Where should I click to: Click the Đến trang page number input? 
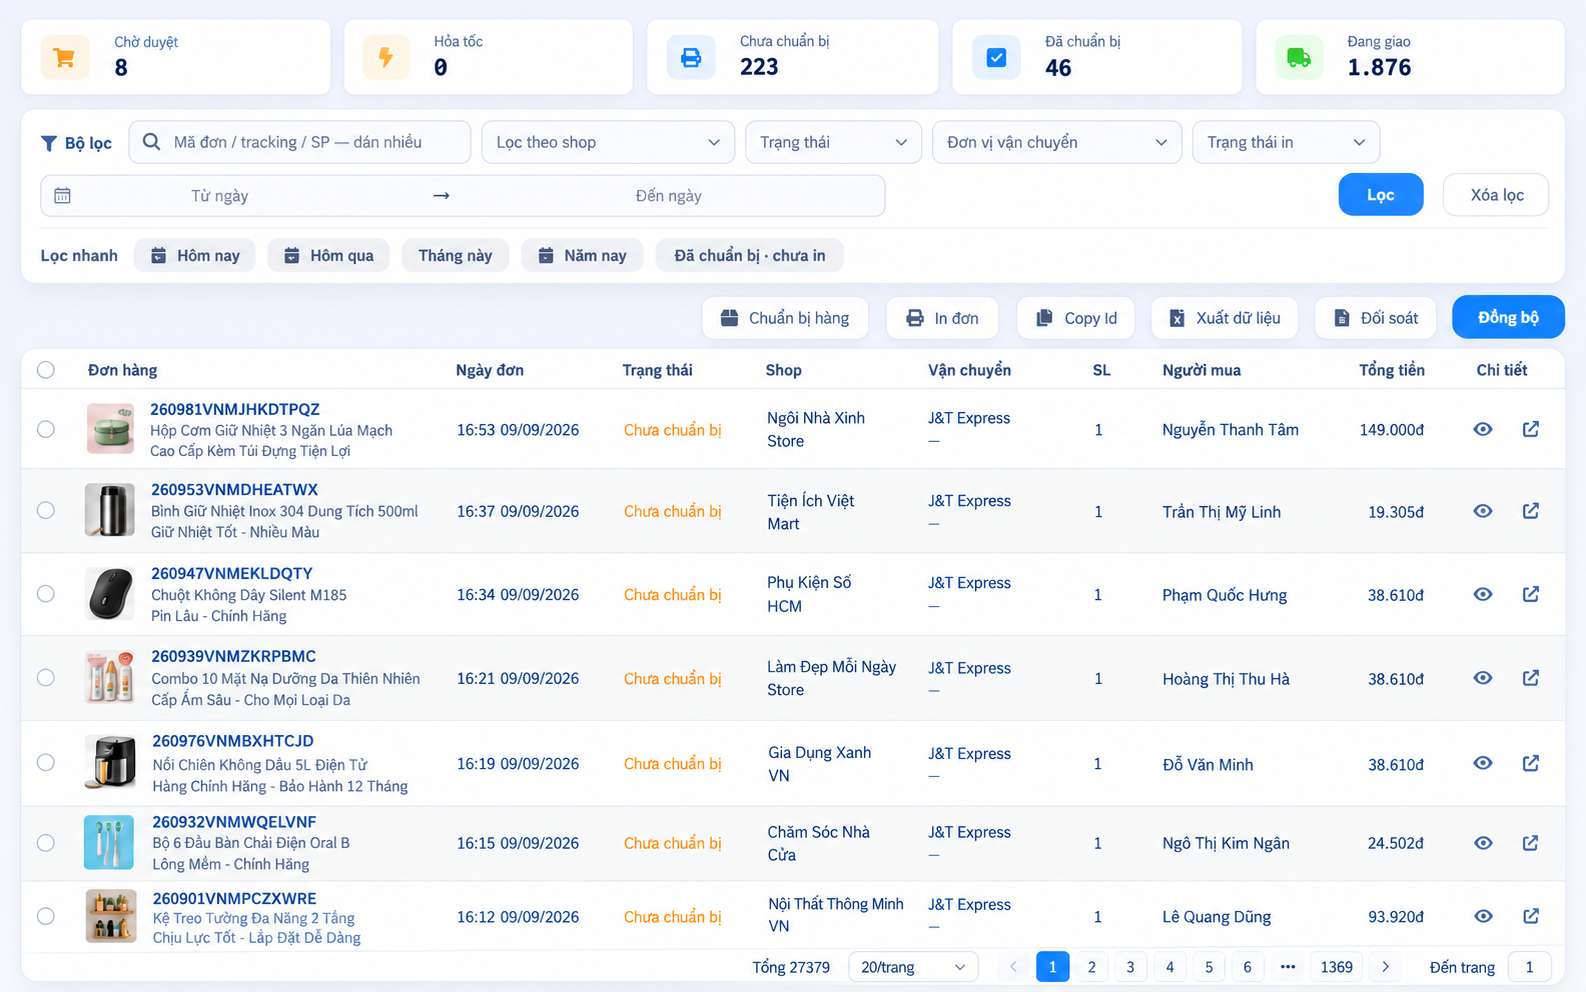(x=1529, y=967)
